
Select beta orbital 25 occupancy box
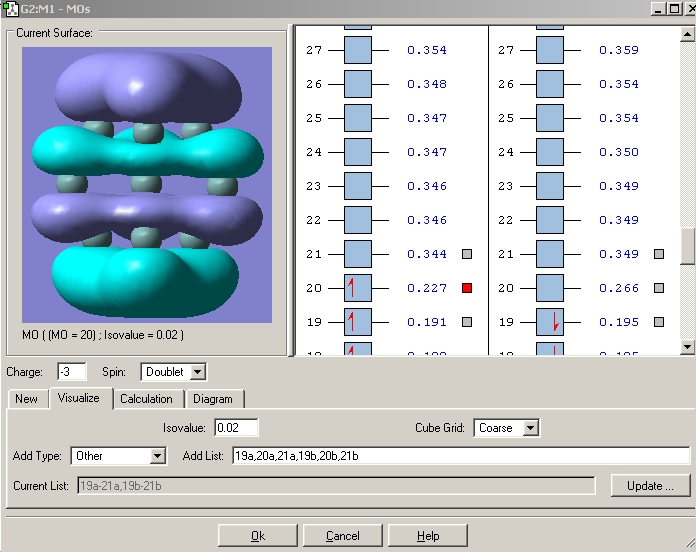pos(550,118)
